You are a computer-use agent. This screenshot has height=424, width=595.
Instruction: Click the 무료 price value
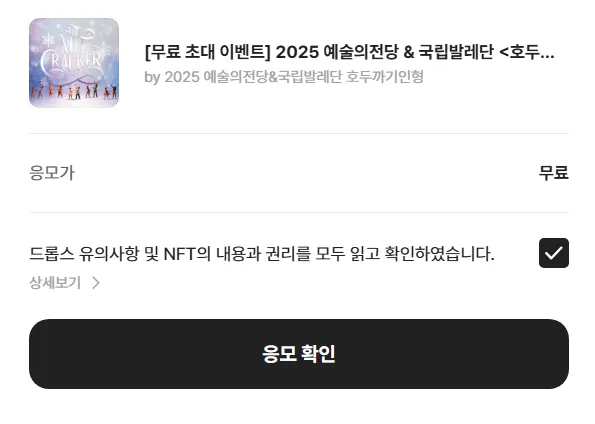[554, 173]
